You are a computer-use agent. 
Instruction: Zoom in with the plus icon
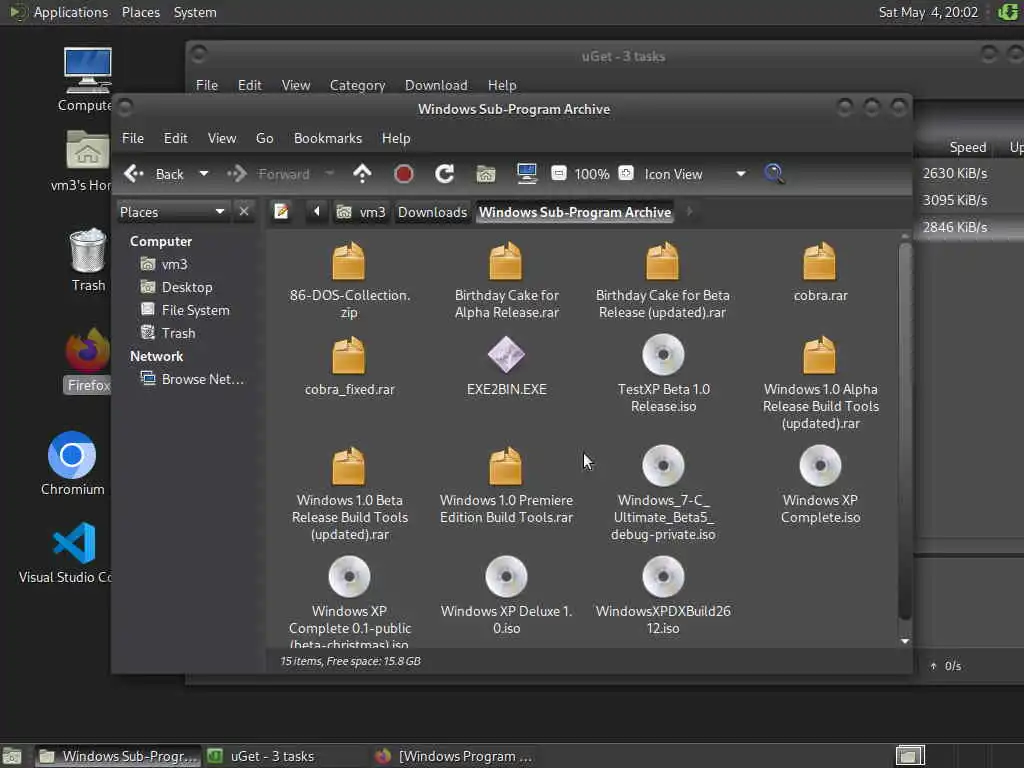pyautogui.click(x=626, y=174)
